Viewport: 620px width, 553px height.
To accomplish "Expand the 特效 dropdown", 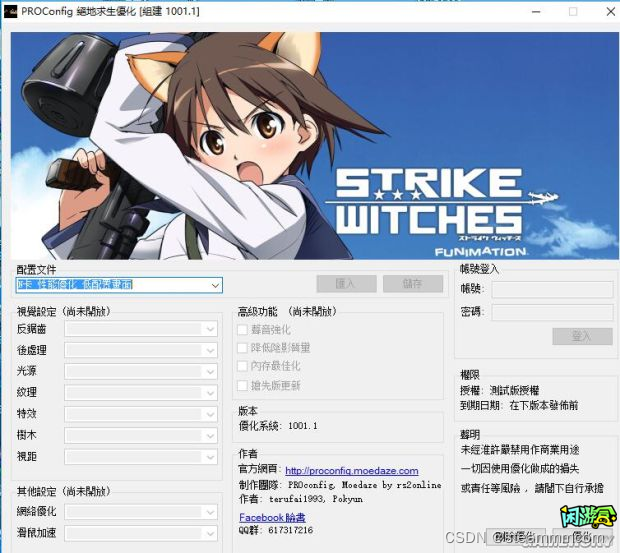I will point(141,414).
